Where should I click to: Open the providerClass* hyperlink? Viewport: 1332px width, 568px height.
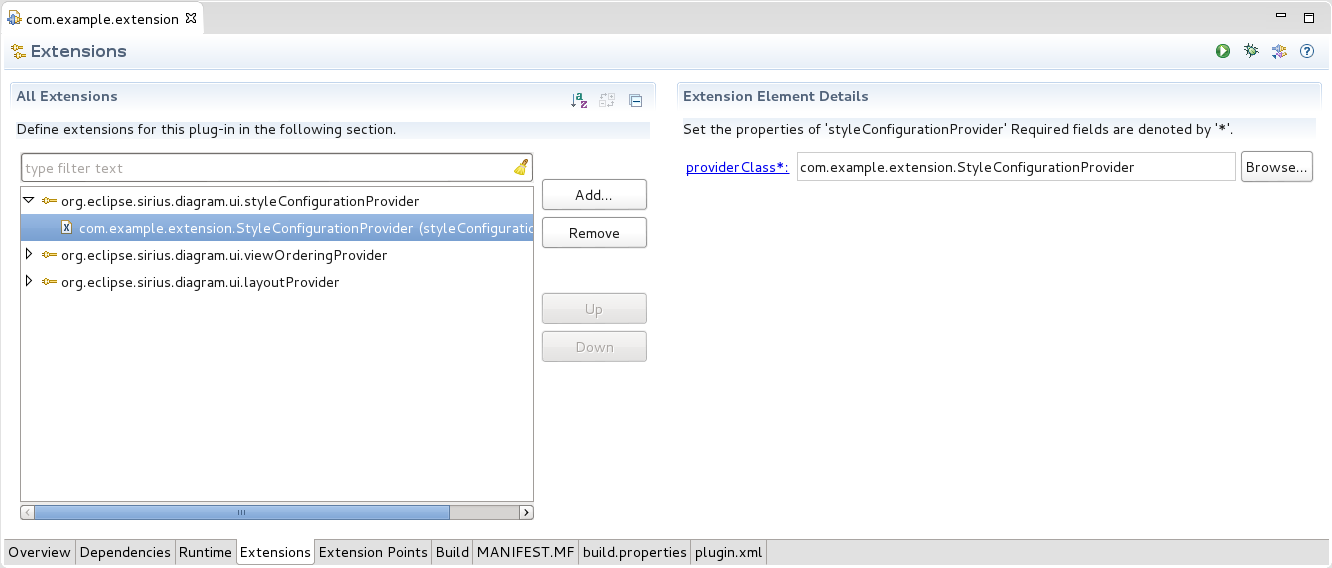737,167
